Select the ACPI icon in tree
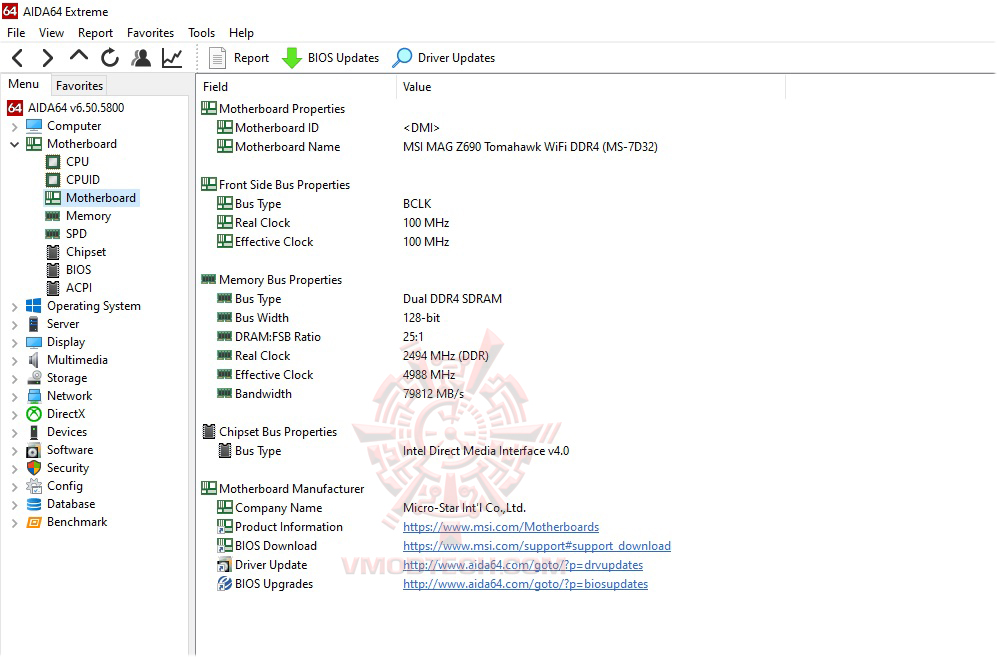998x658 pixels. (53, 288)
